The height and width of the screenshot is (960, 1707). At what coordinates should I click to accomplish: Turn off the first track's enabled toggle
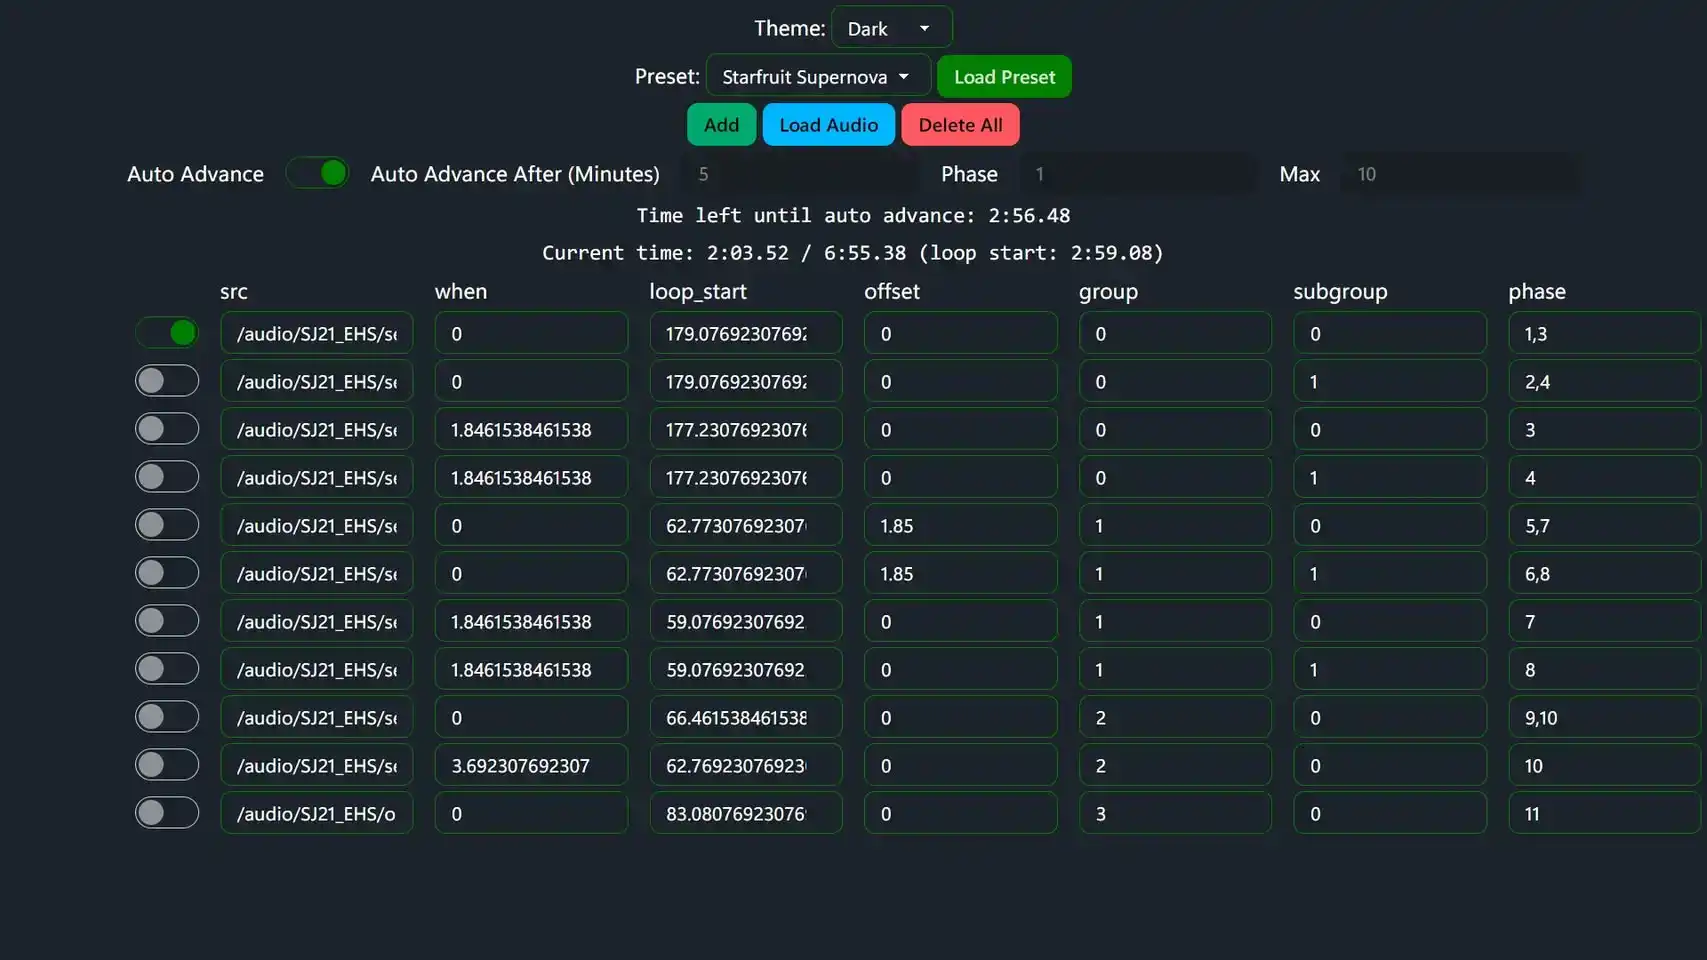point(167,333)
